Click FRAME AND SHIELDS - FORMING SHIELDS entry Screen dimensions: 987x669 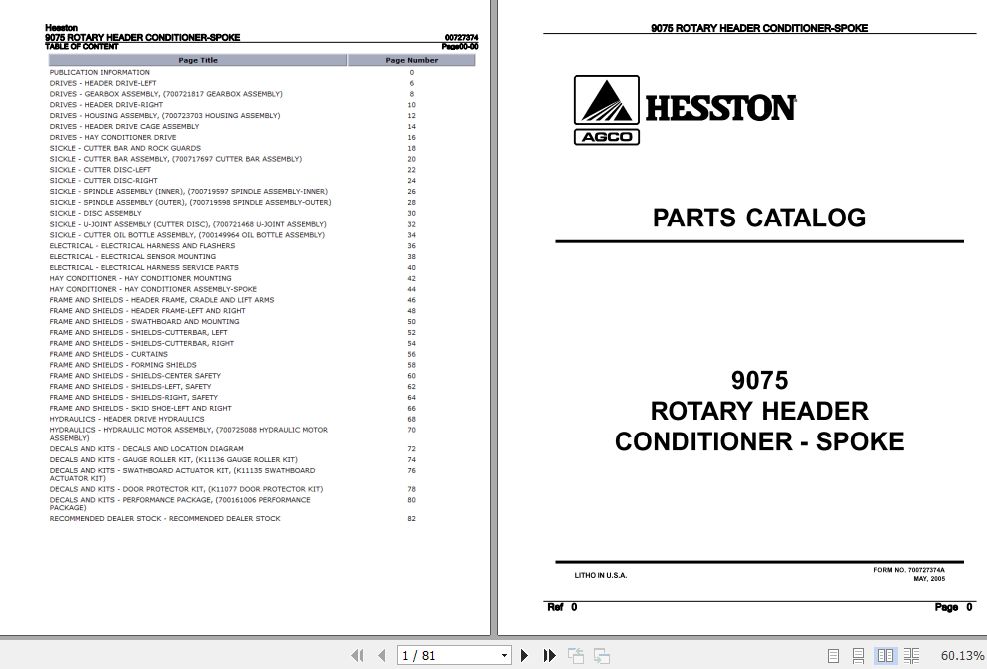point(123,365)
